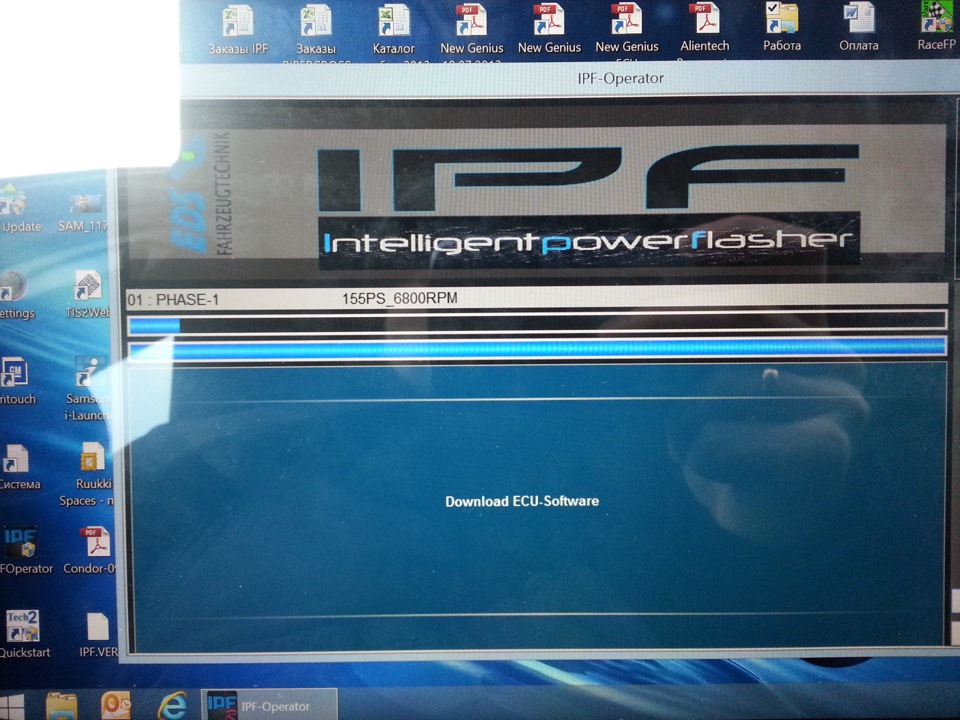Open the Alientech PDF desktop shortcut
Screen dimensions: 960x720
click(x=705, y=28)
